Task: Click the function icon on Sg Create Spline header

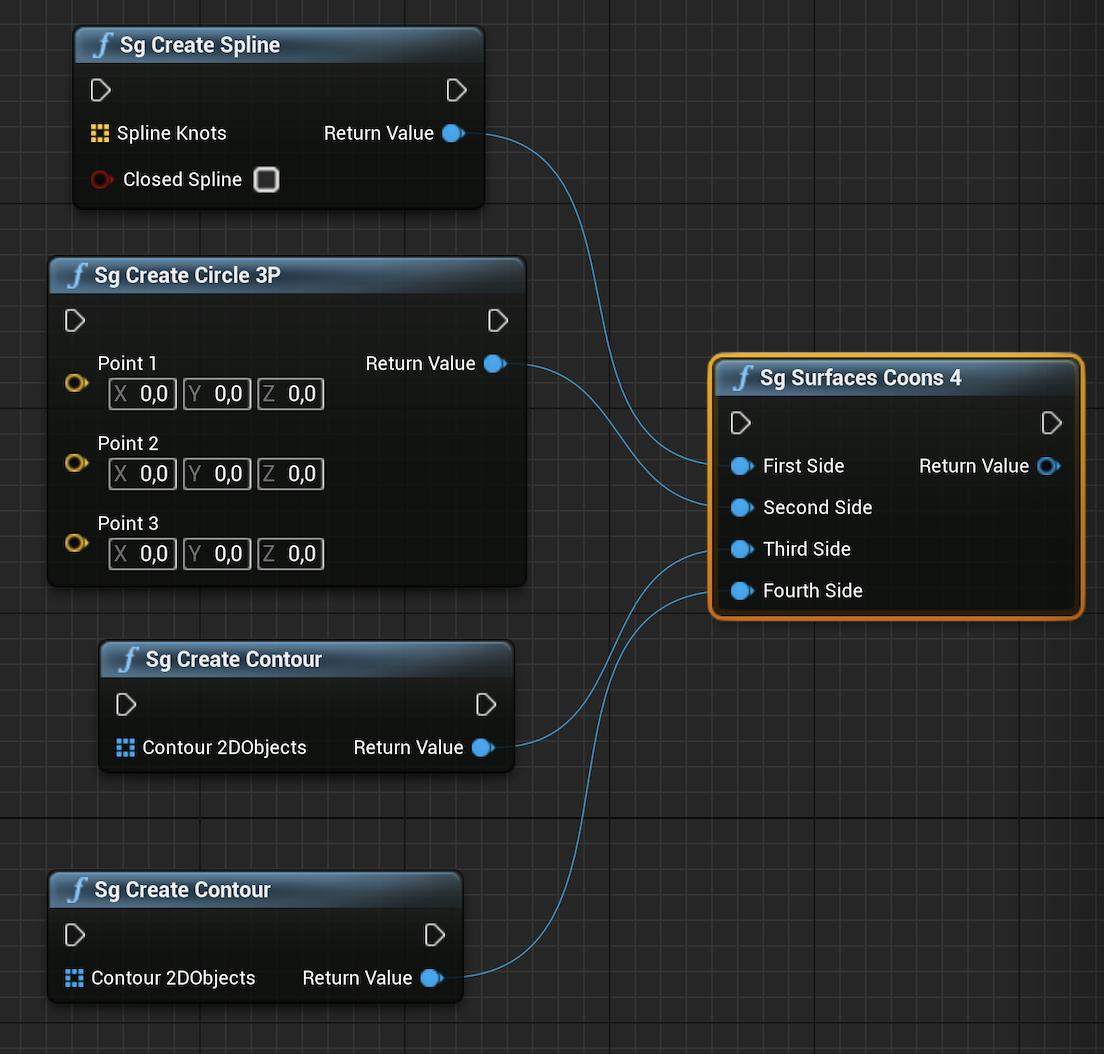Action: point(103,45)
